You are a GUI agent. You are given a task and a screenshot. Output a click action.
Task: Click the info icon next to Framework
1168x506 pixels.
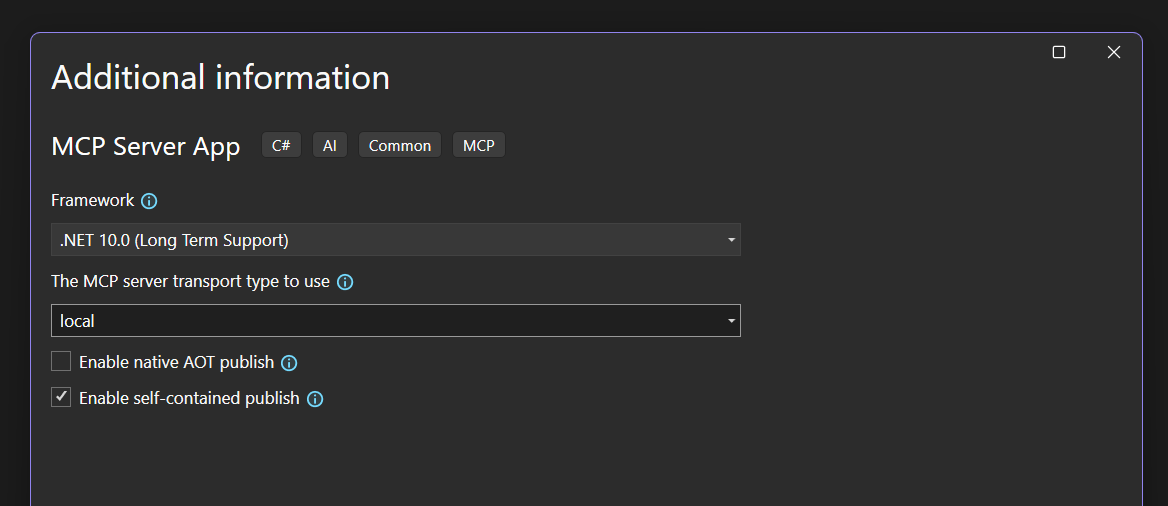[x=149, y=201]
